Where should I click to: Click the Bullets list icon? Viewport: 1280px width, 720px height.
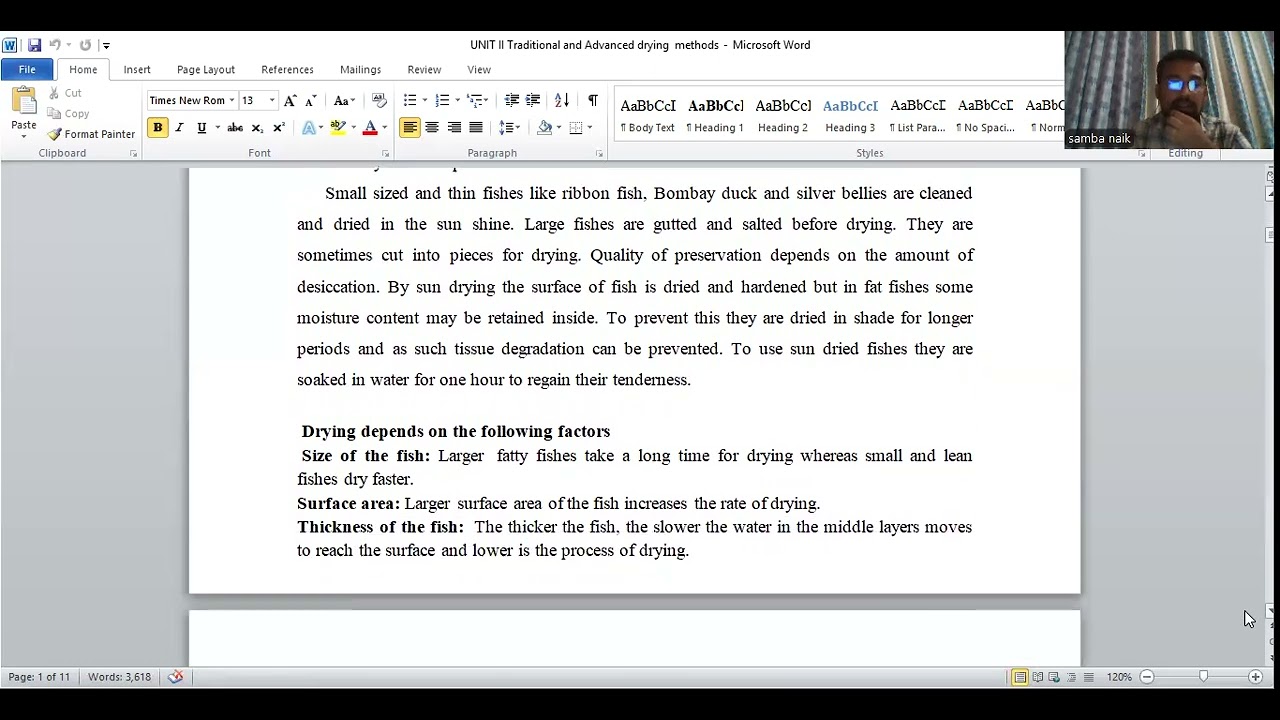point(410,100)
